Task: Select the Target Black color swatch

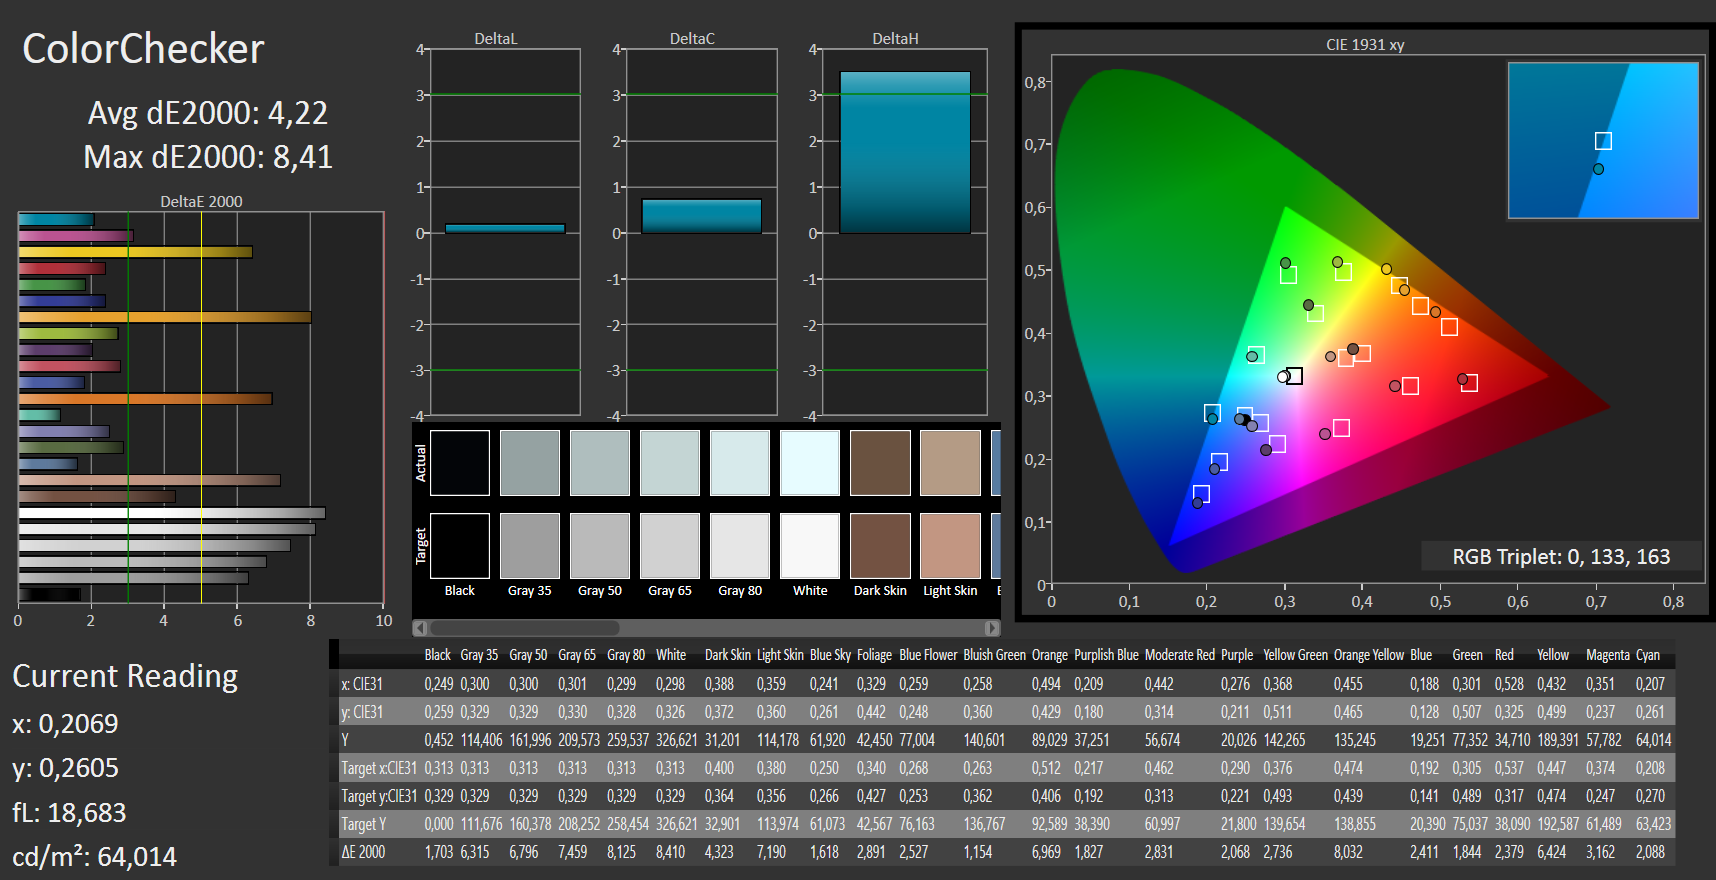Action: [460, 546]
